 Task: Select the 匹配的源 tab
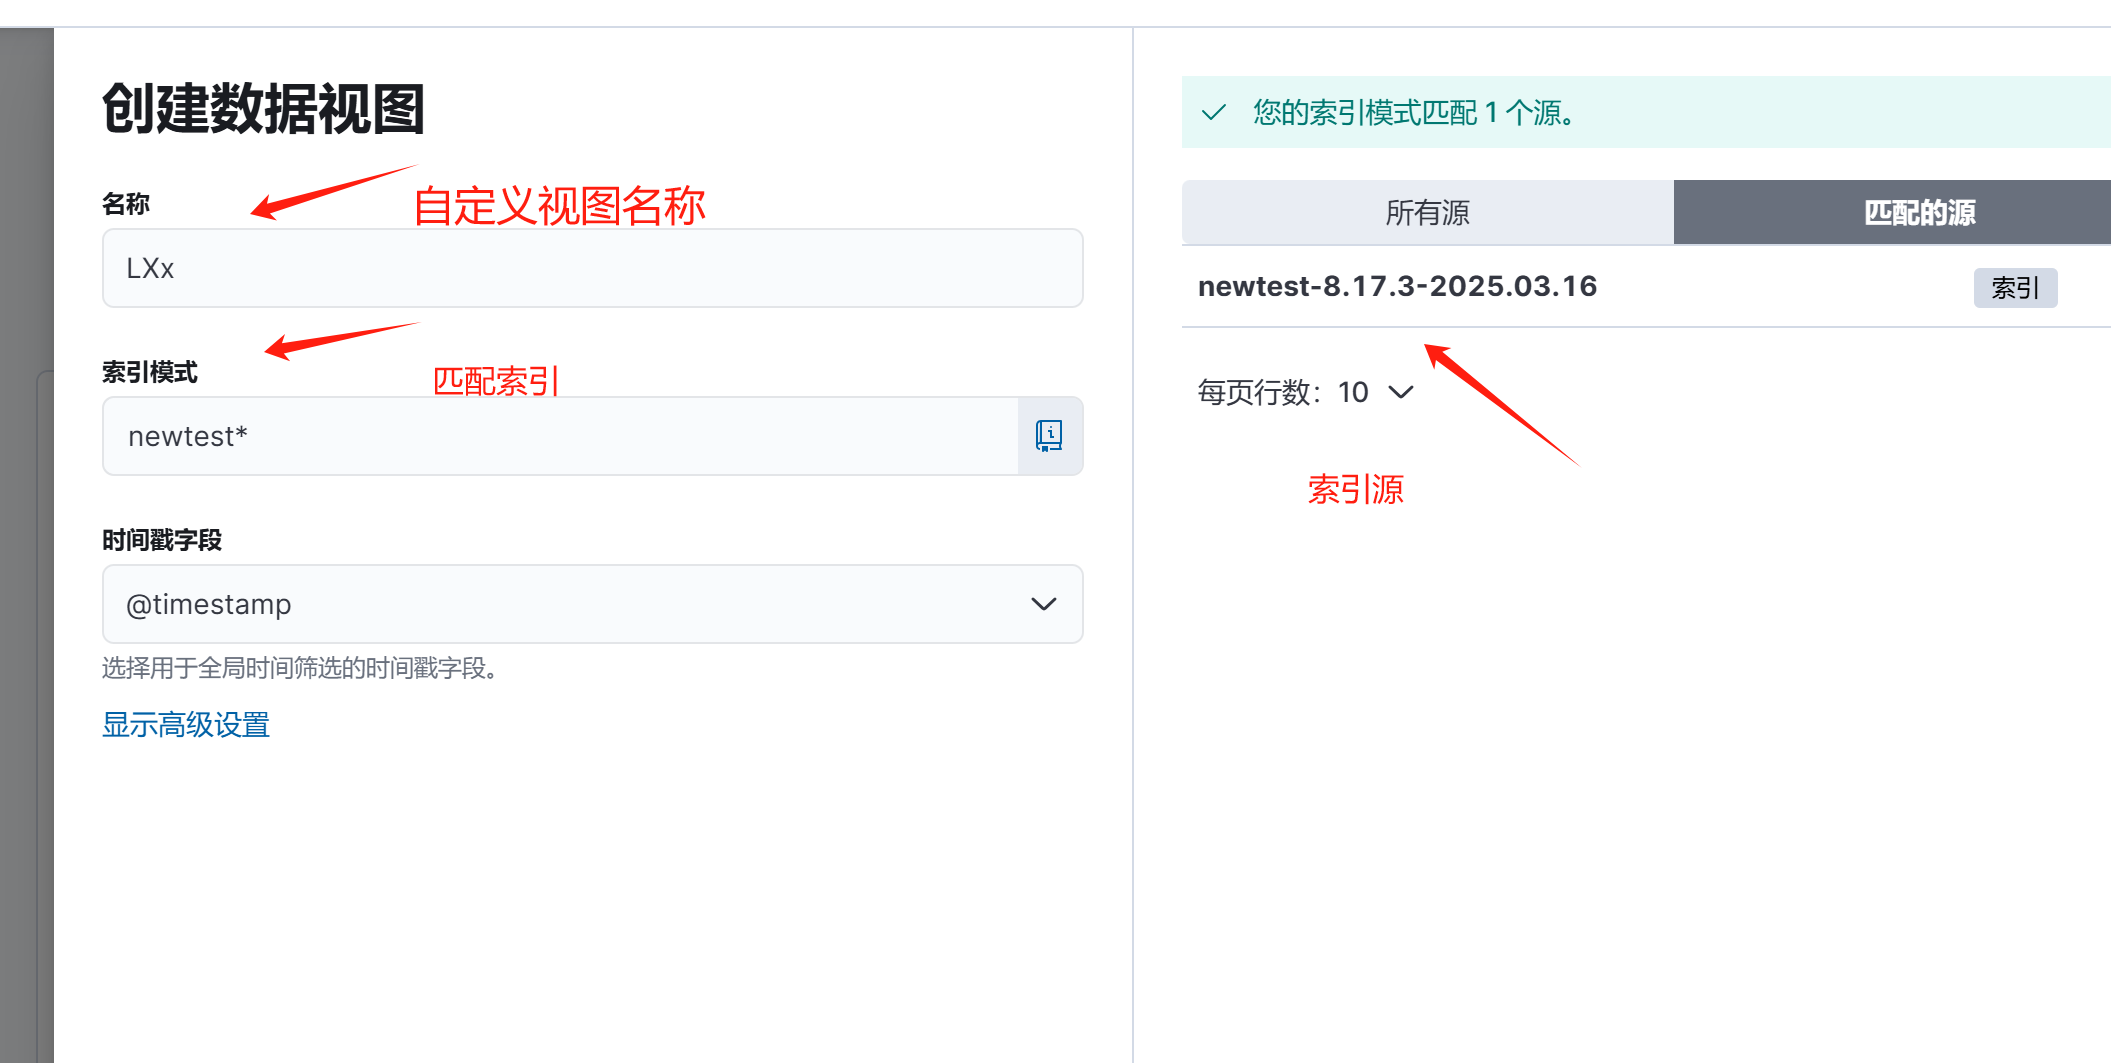pos(1918,213)
